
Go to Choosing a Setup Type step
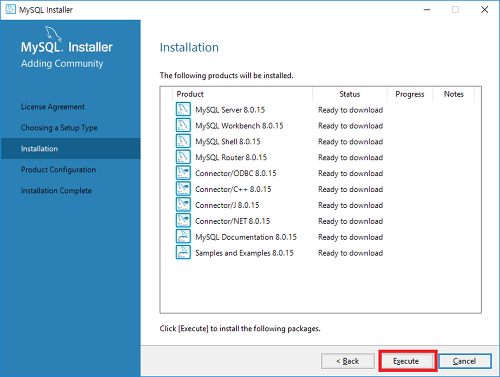click(59, 128)
